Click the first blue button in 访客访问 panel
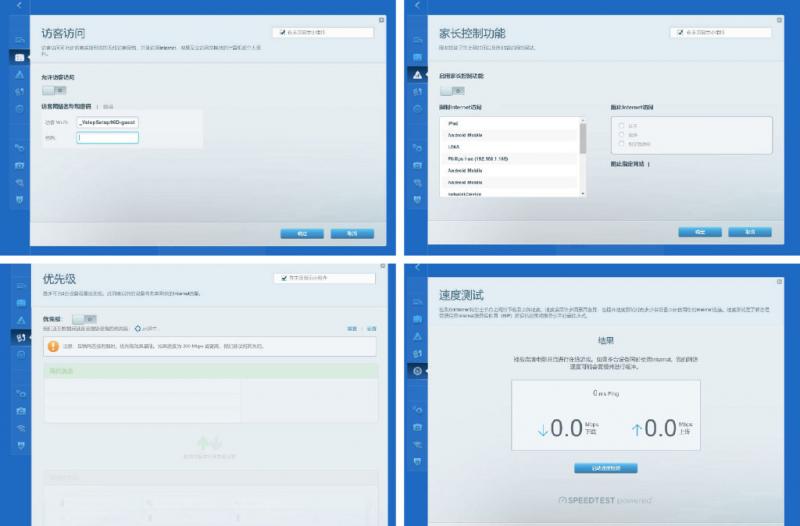The height and width of the screenshot is (526, 800). click(x=302, y=234)
